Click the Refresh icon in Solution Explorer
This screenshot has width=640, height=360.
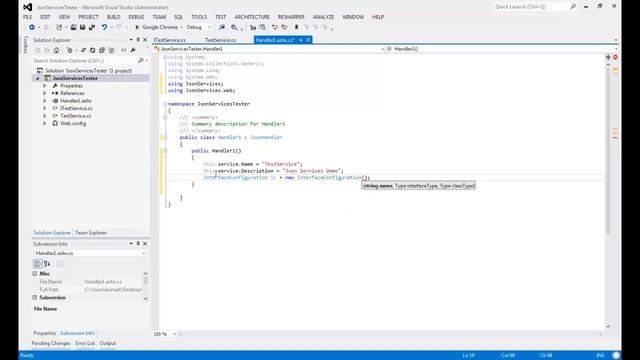(x=93, y=50)
